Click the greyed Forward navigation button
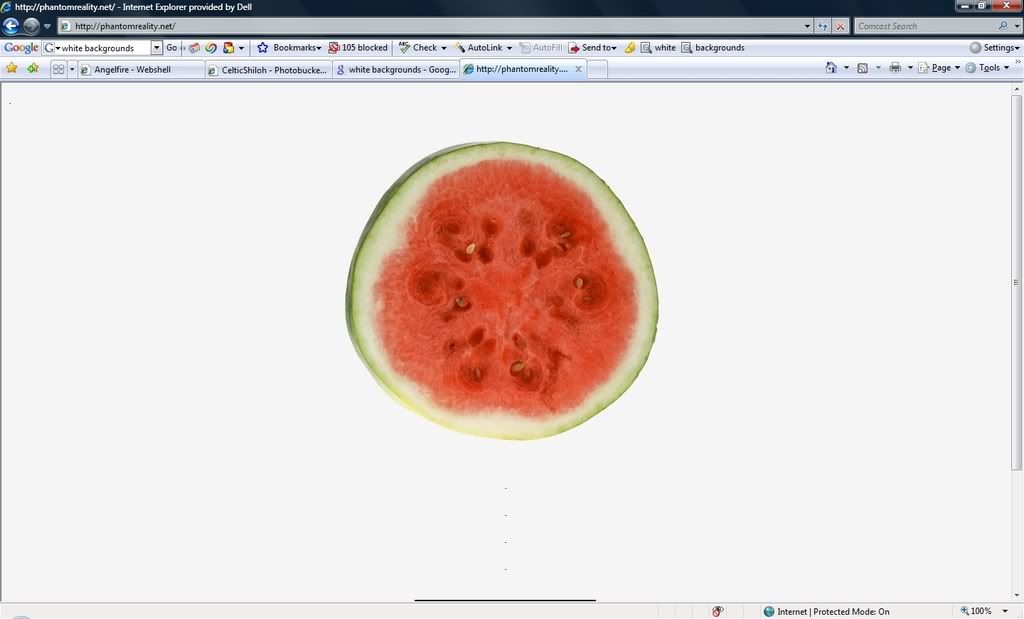 tap(31, 25)
